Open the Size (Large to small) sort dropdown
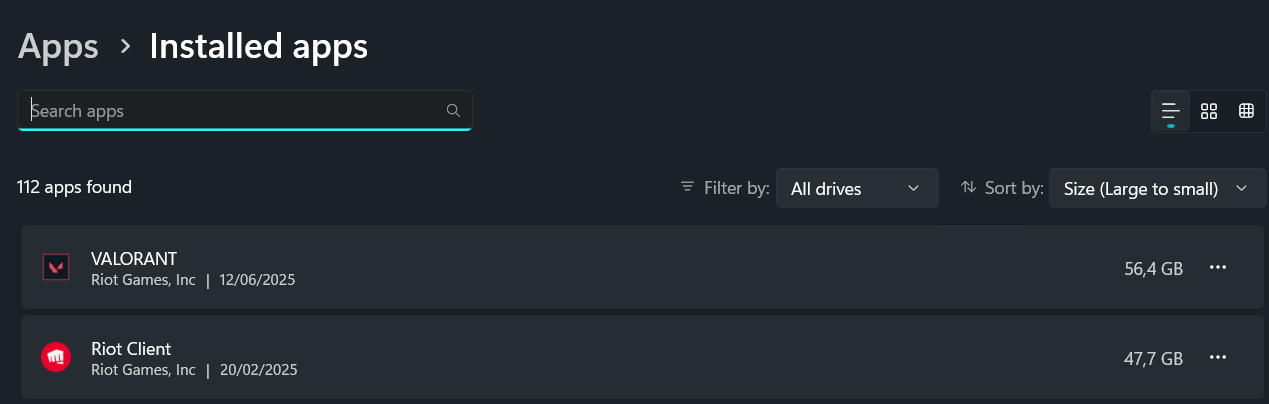The width and height of the screenshot is (1269, 404). tap(1156, 188)
